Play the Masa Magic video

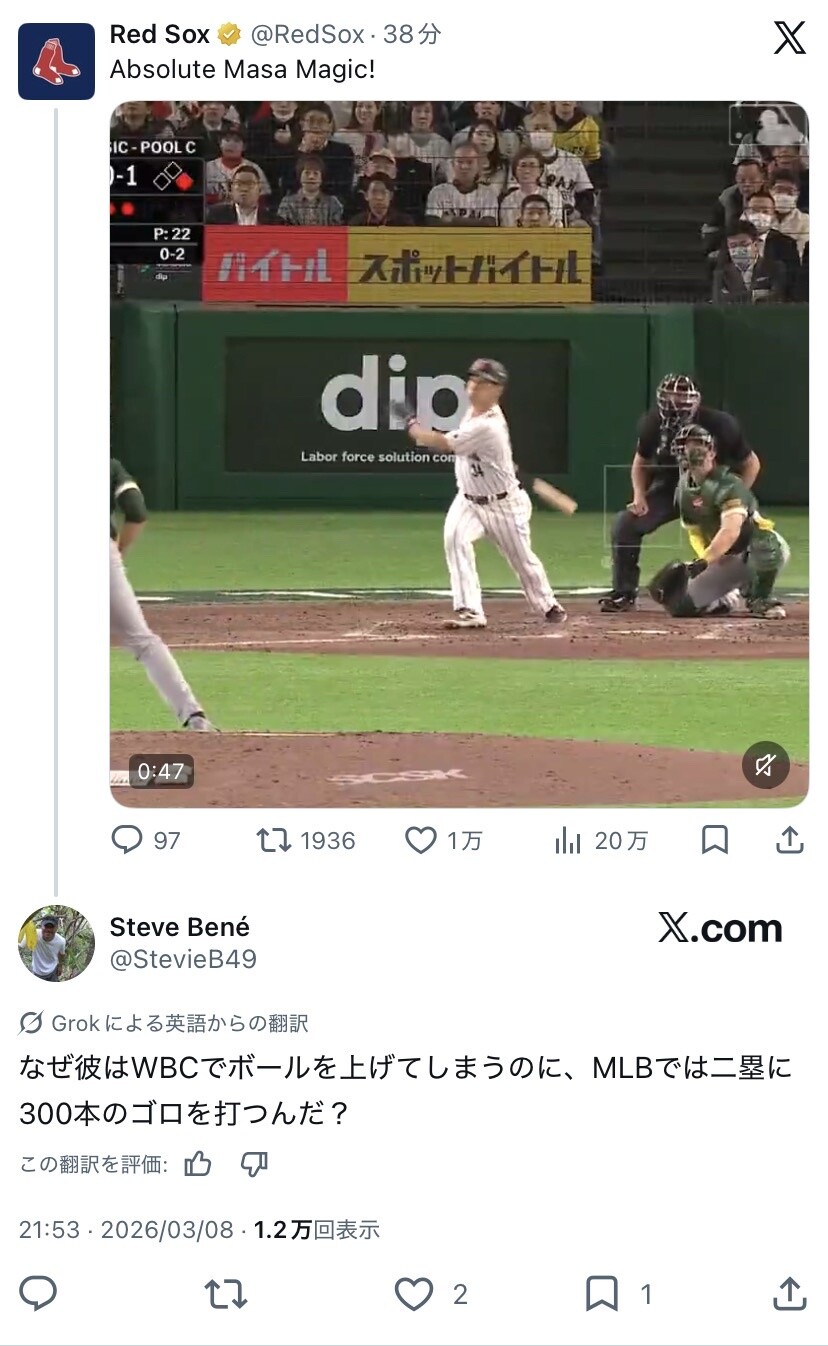pyautogui.click(x=459, y=454)
